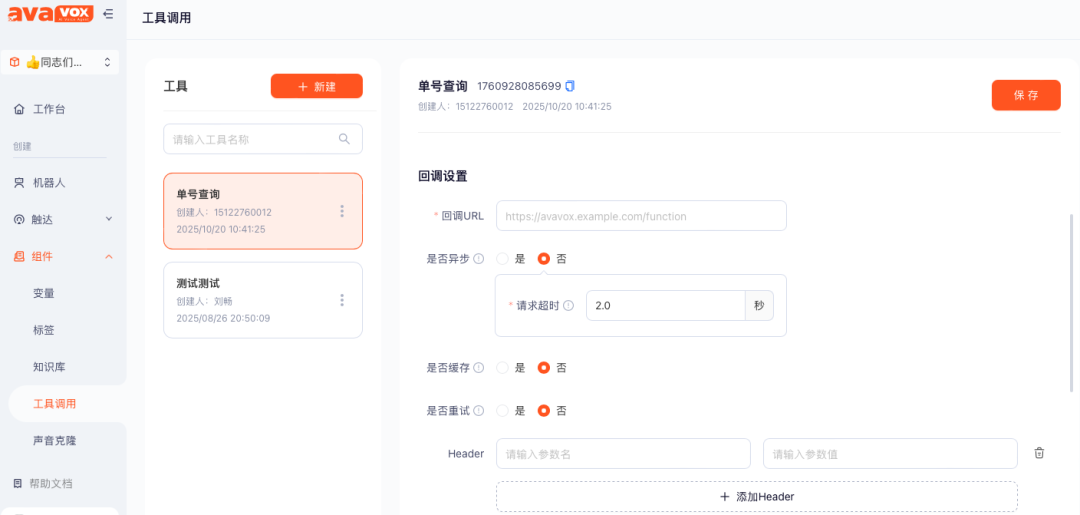
Task: Click the search magnifier icon
Action: click(344, 138)
